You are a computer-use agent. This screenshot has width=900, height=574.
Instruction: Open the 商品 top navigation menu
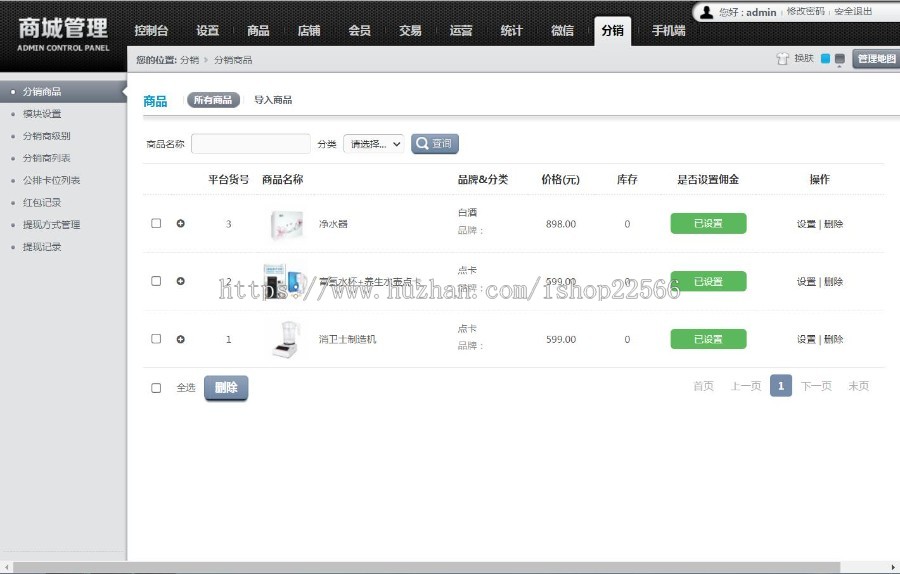(258, 31)
